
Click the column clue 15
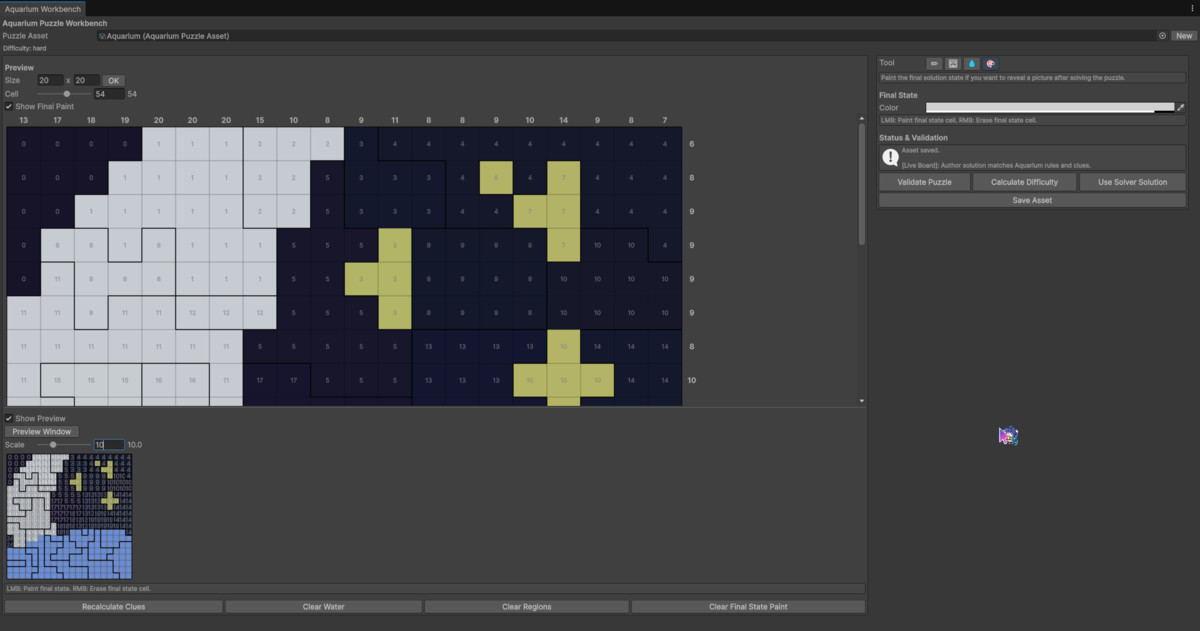[260, 120]
